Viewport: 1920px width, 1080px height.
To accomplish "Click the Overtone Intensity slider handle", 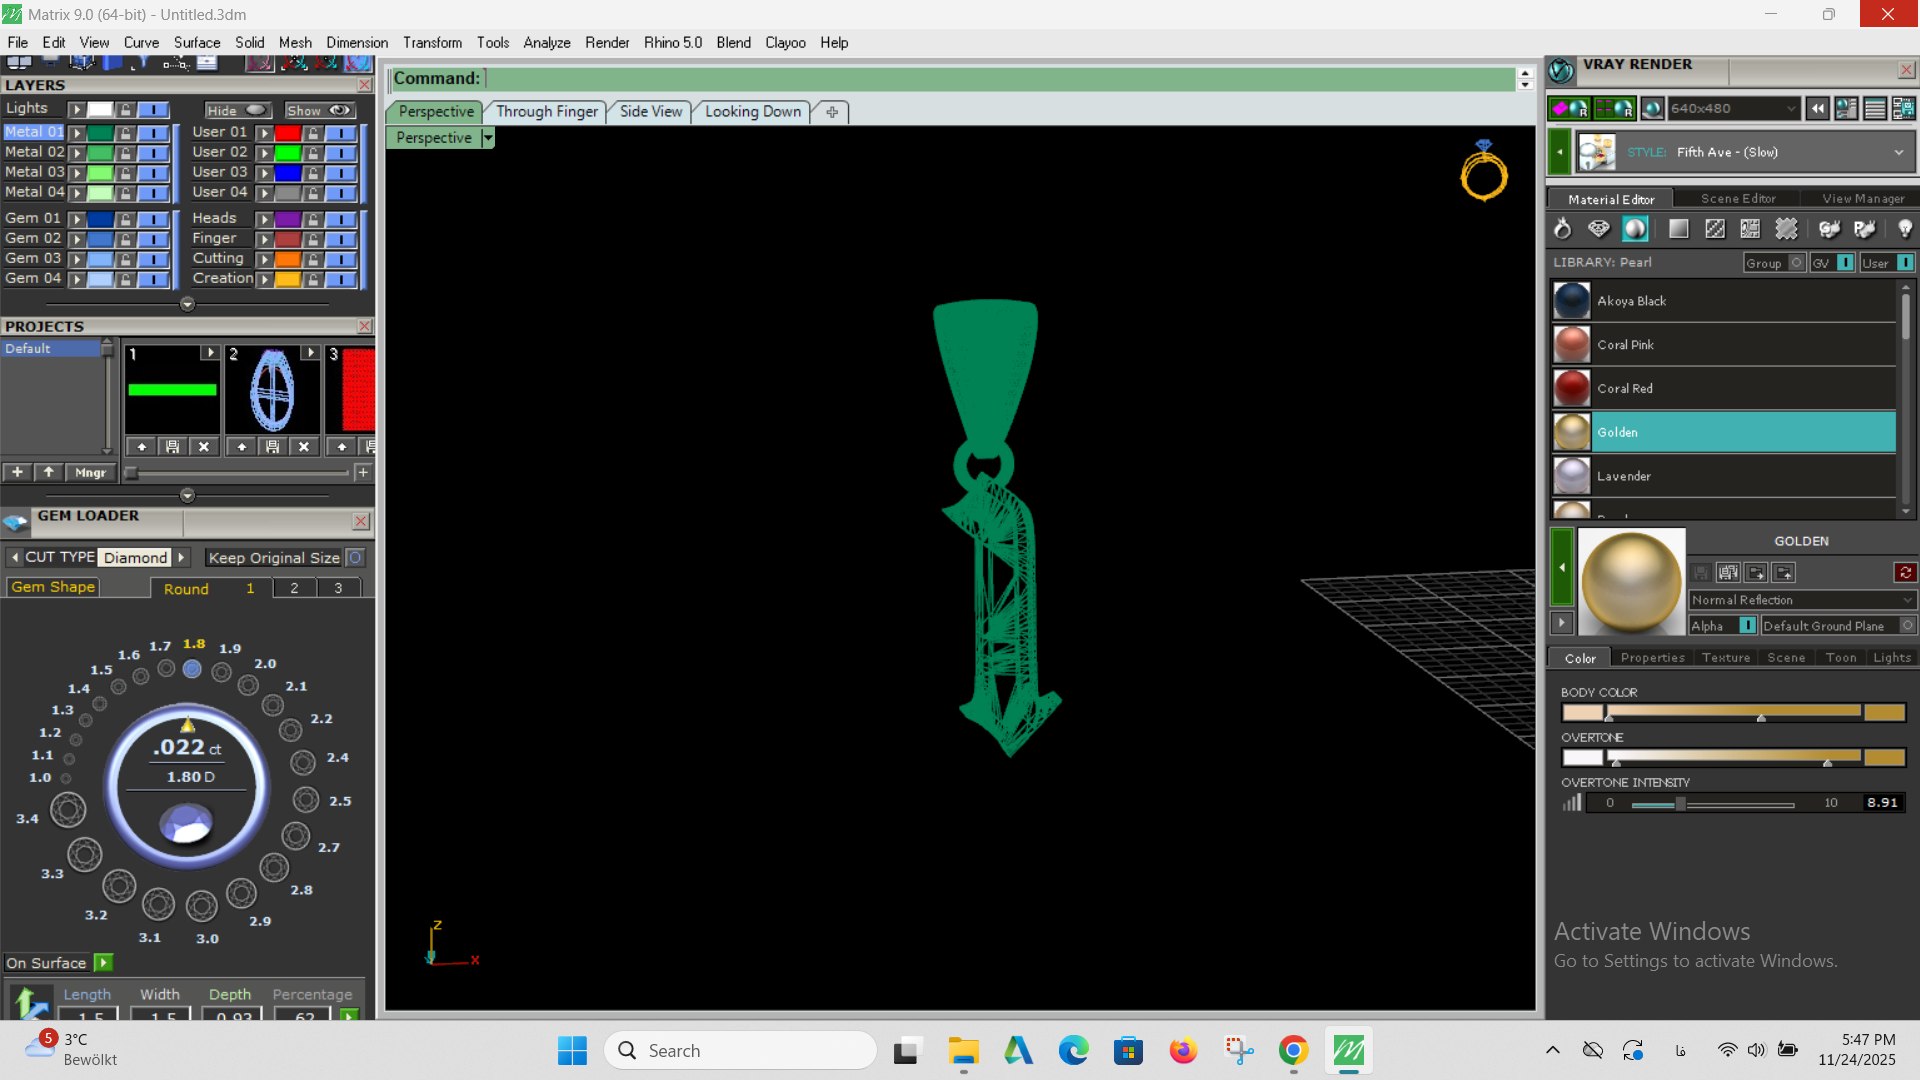I will click(1680, 803).
